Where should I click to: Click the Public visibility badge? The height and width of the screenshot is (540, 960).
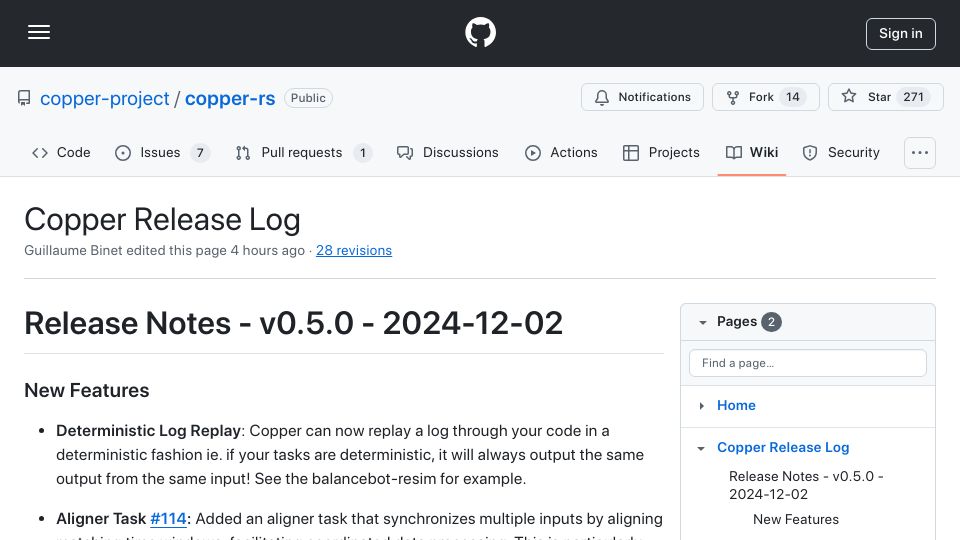(308, 98)
